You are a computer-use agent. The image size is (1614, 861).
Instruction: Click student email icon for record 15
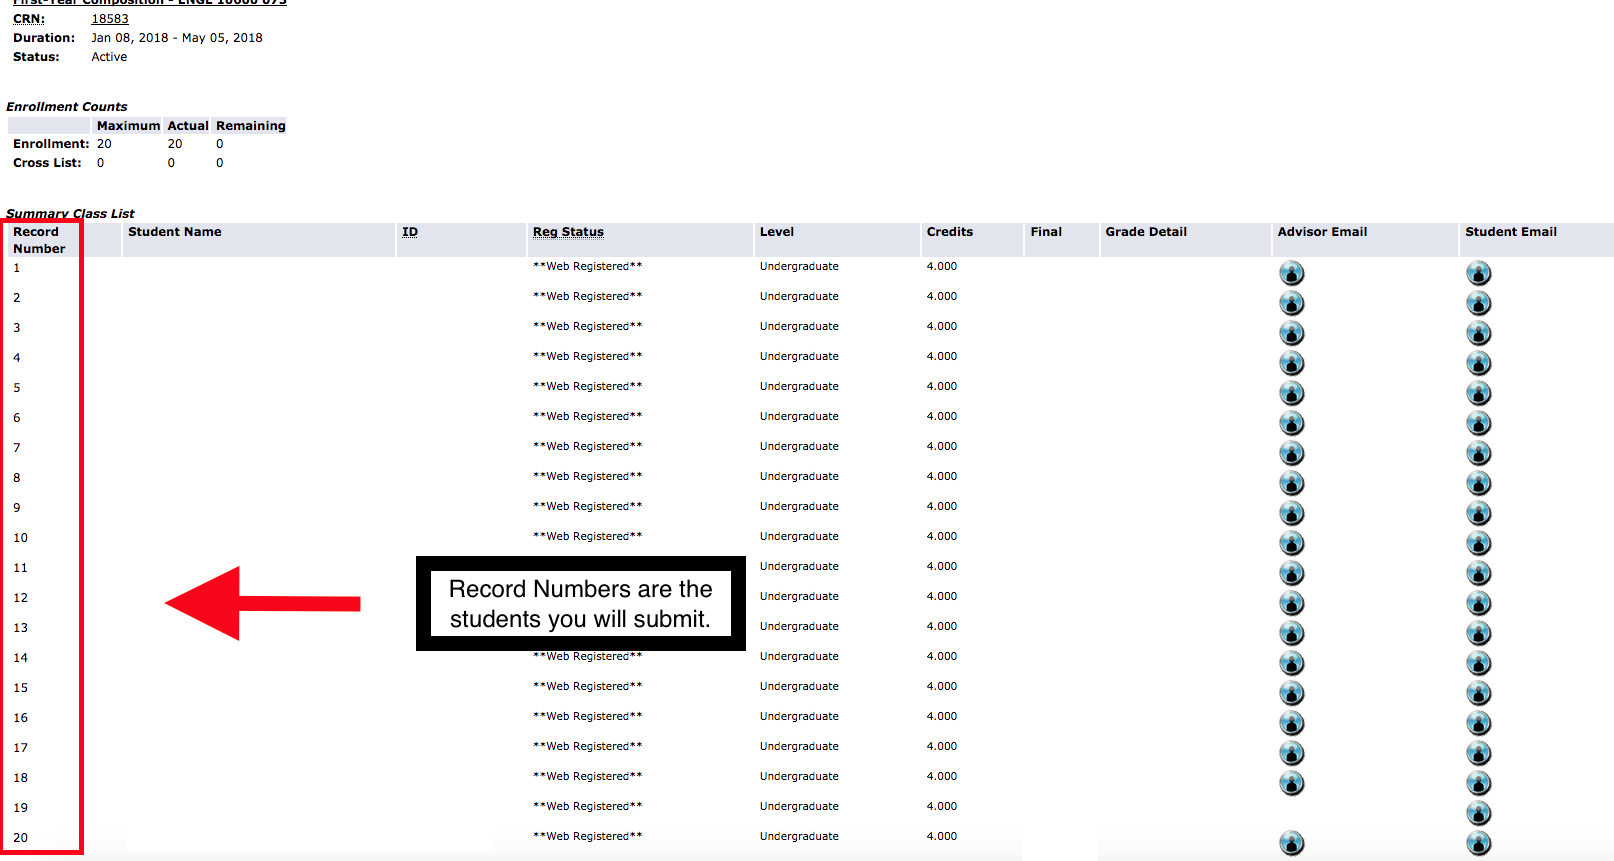coord(1478,693)
